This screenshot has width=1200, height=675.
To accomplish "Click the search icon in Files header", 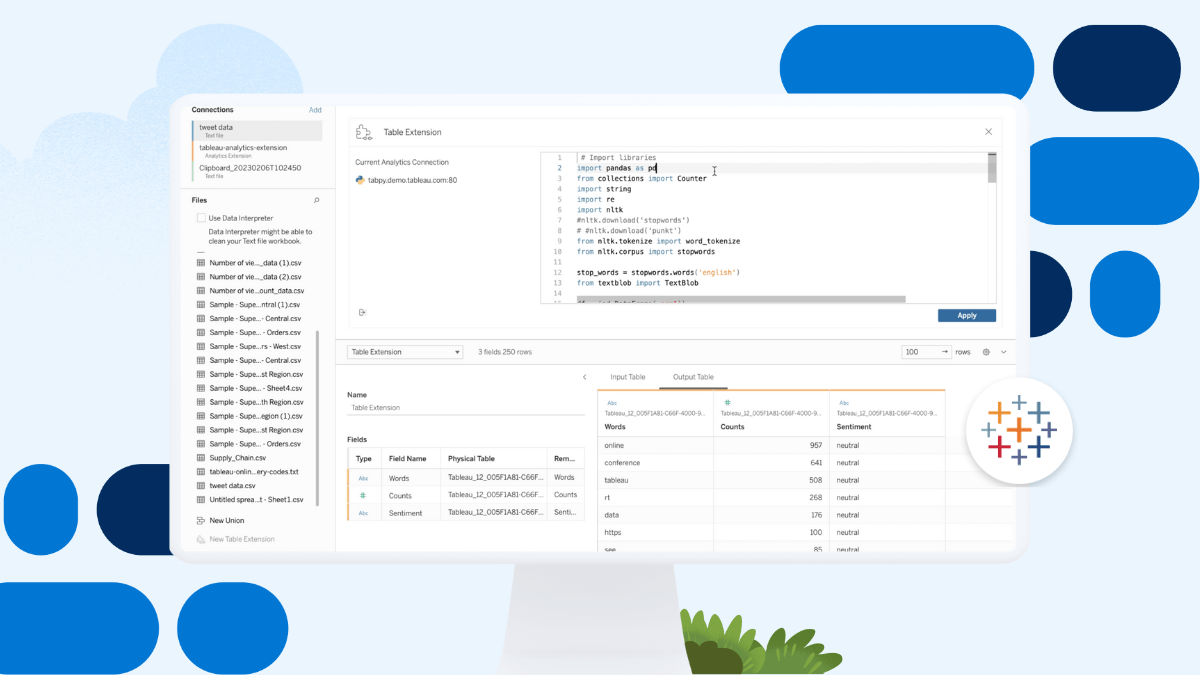I will tap(316, 200).
